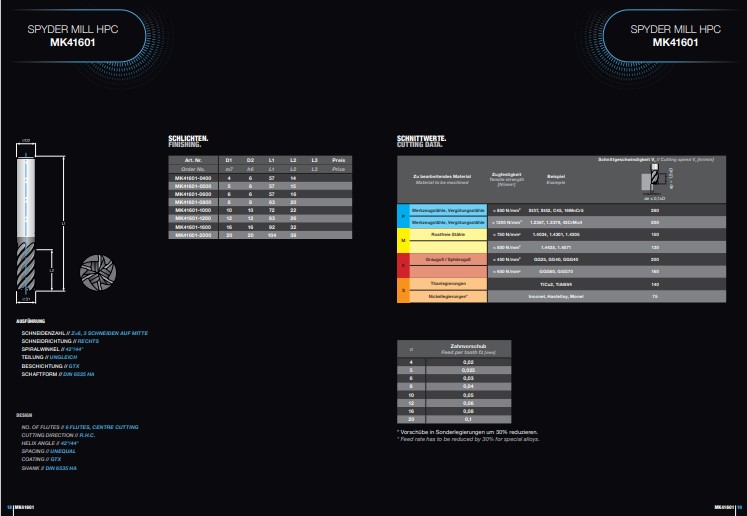Click the CUTTING DIRECTION // R.H.C. line
This screenshot has height=516, width=747.
tap(58, 435)
